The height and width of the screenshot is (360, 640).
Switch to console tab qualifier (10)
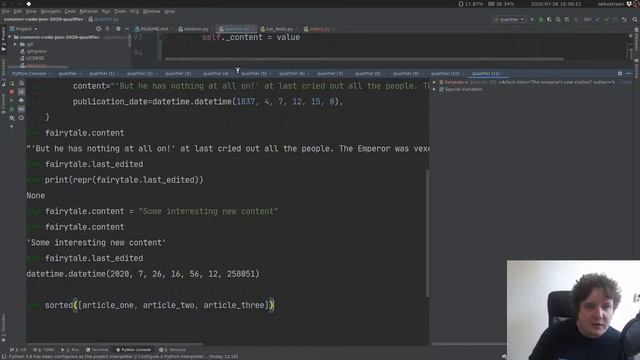(x=445, y=73)
